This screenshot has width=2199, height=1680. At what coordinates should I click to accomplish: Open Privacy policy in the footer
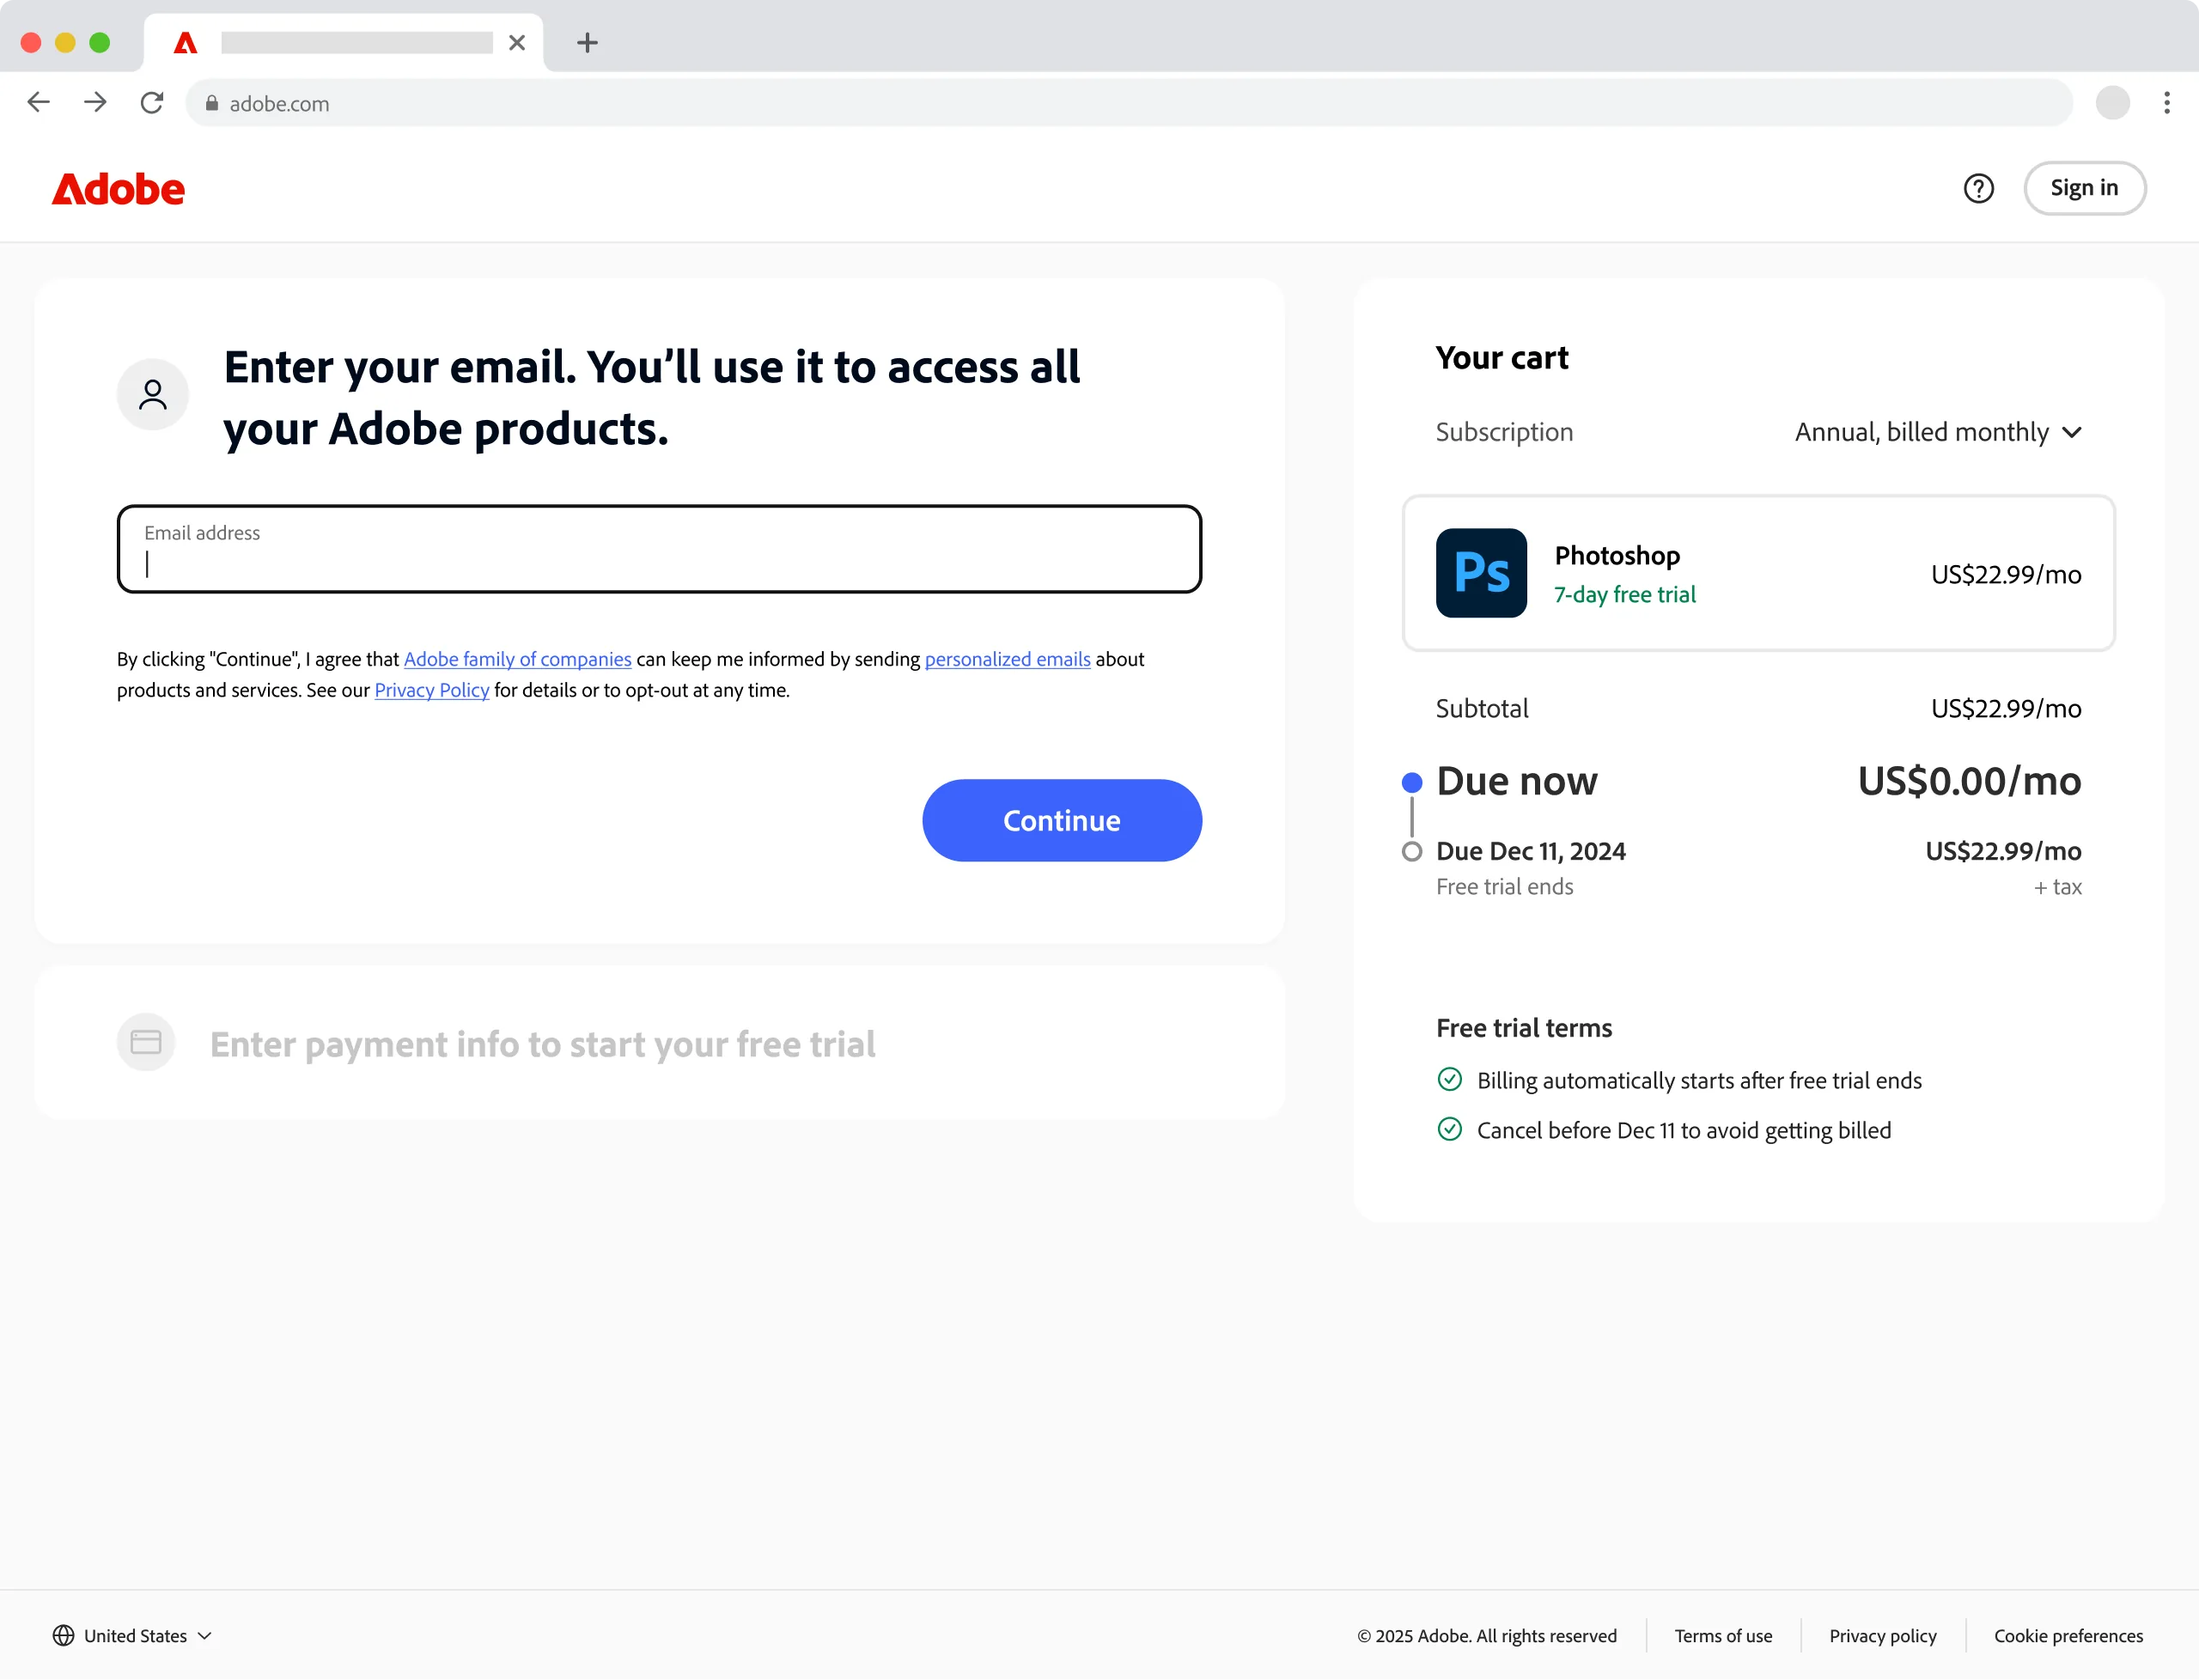1882,1635
